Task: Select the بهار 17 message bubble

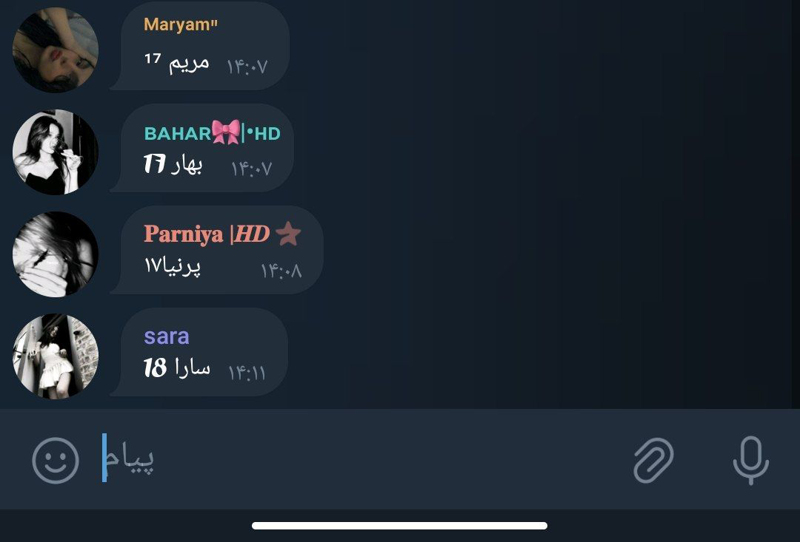Action: click(x=203, y=148)
